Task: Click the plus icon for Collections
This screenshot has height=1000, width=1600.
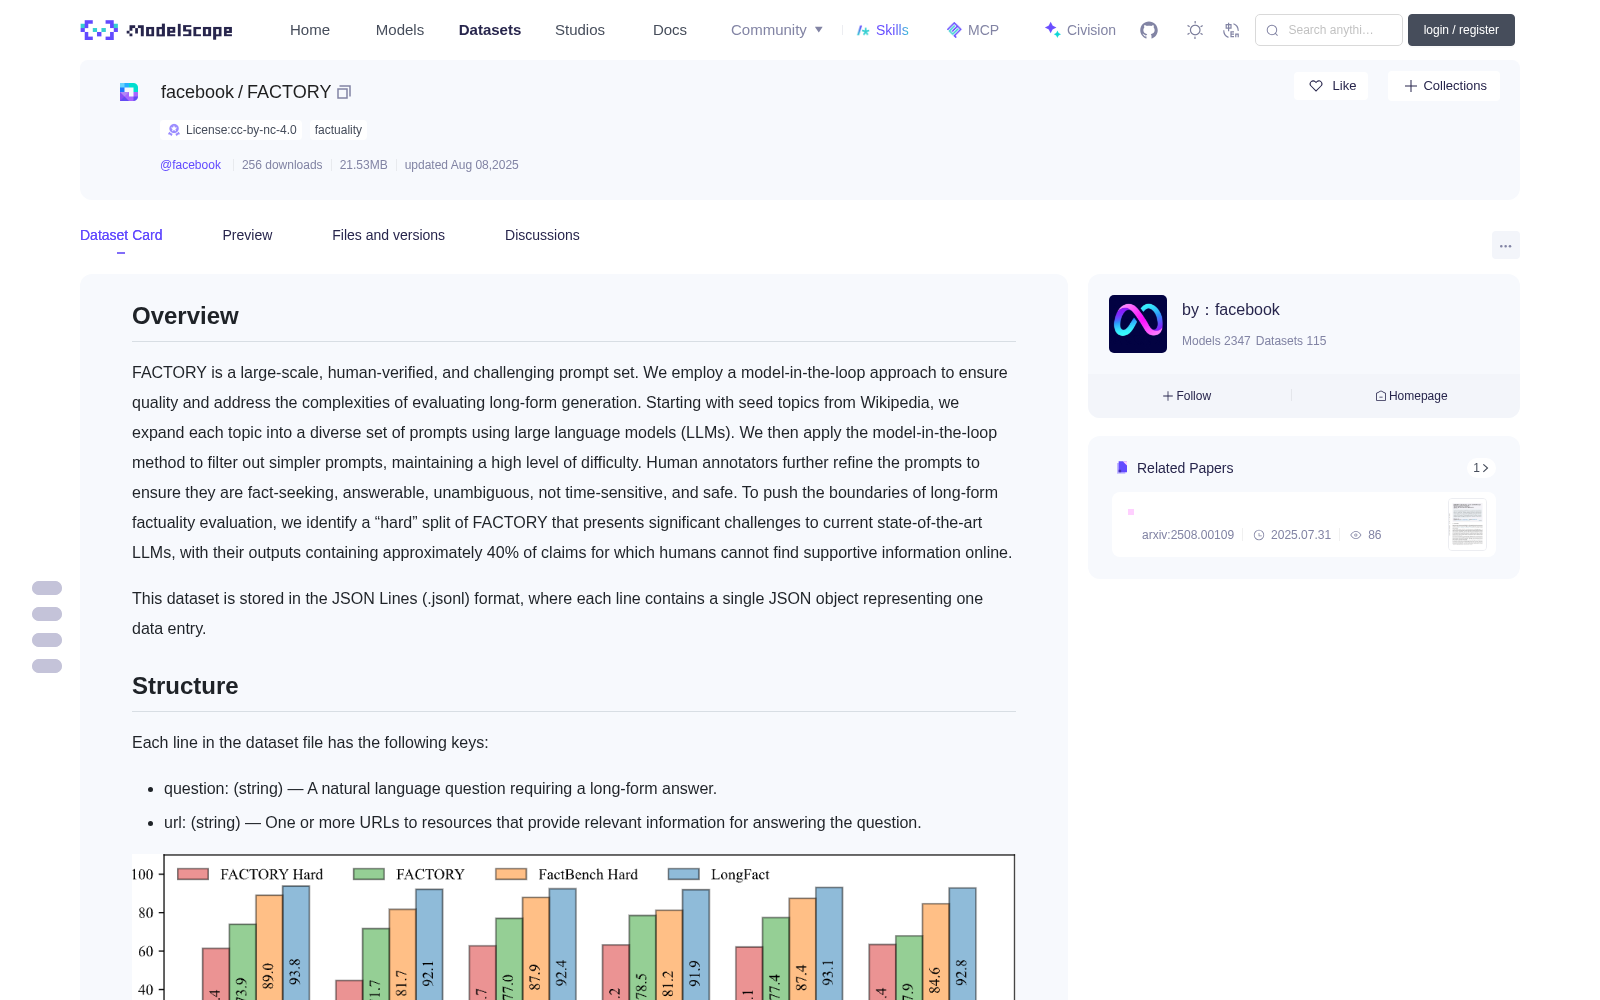Action: 1411,86
